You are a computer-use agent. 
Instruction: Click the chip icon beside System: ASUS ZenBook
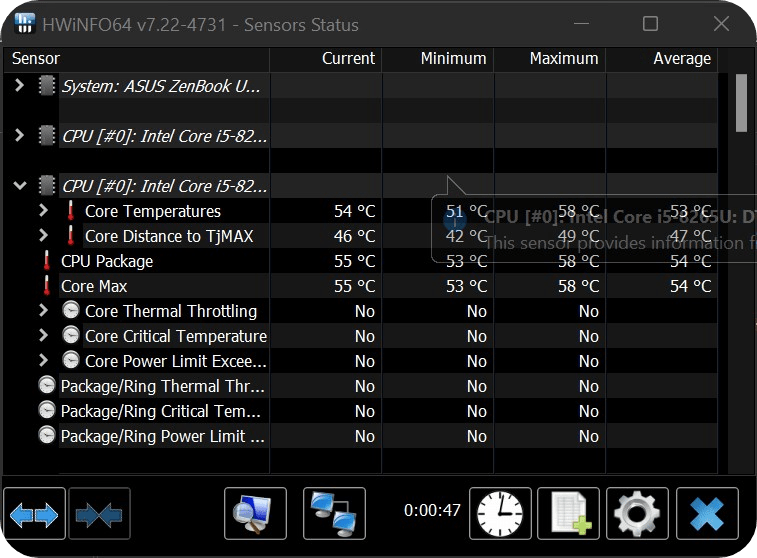point(47,86)
